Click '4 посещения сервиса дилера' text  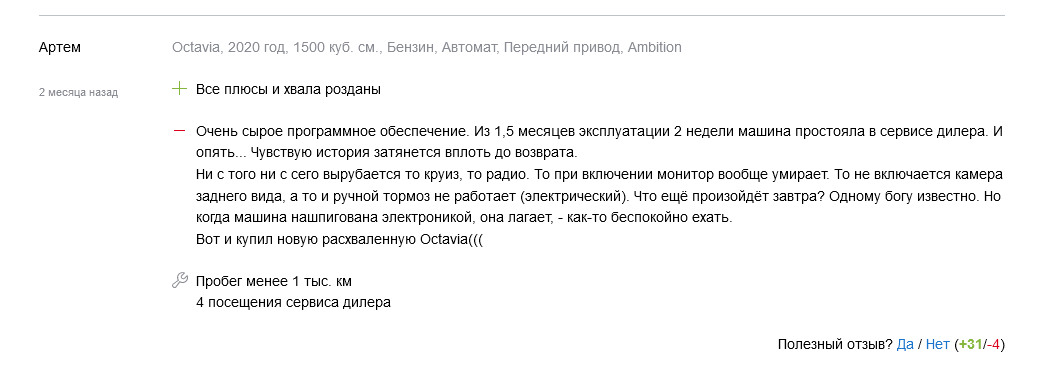pos(293,302)
